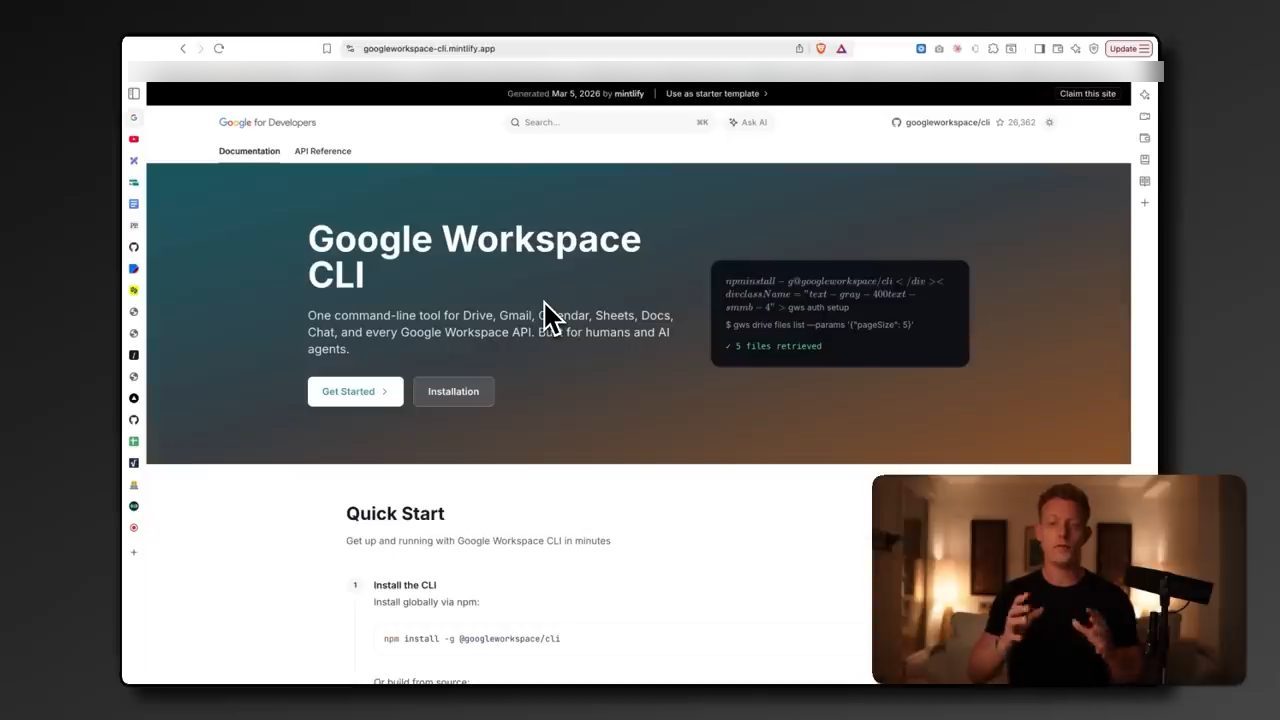The width and height of the screenshot is (1280, 720).
Task: Switch to the Documentation tab
Action: tap(249, 151)
